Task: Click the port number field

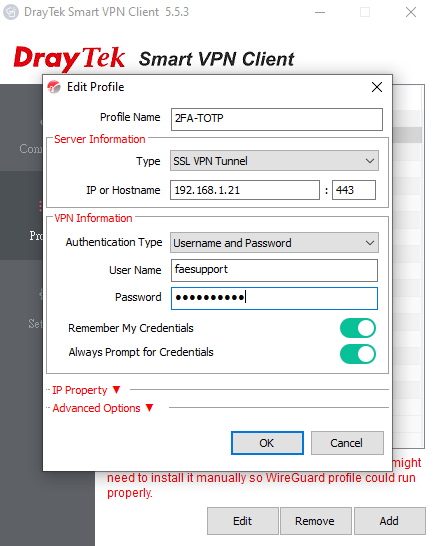Action: pos(354,190)
